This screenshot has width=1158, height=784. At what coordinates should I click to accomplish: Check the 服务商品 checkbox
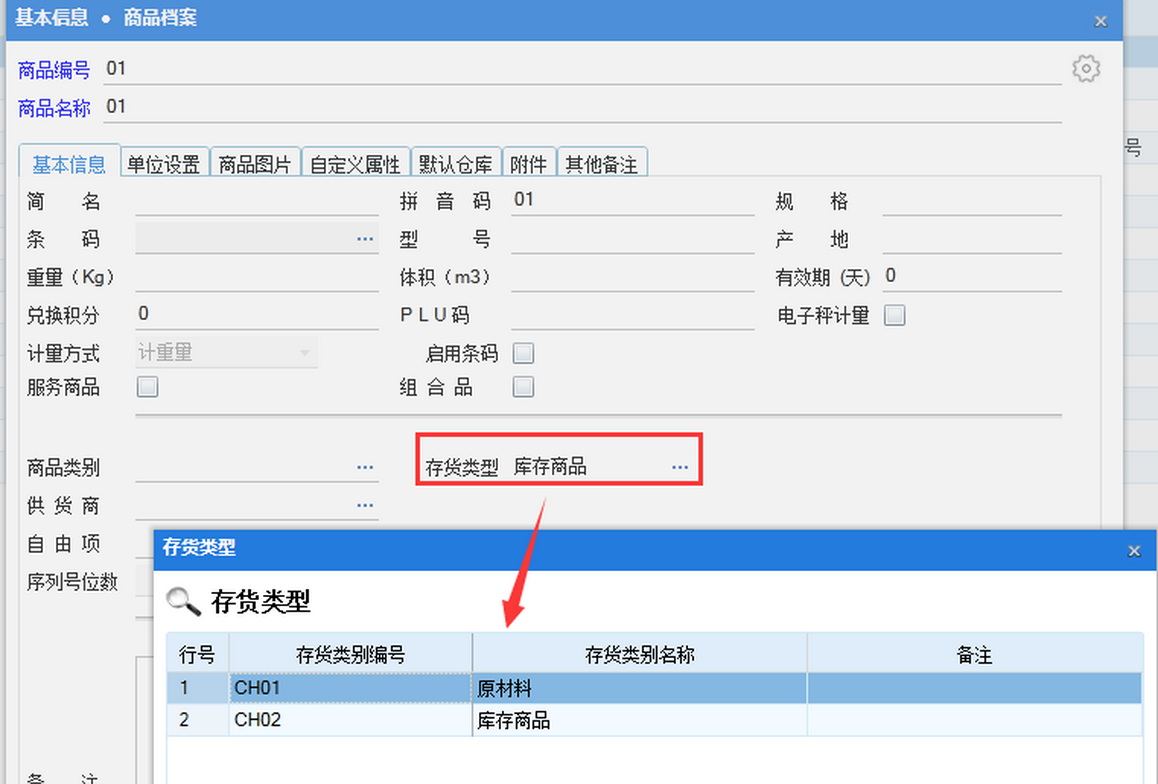(x=147, y=387)
